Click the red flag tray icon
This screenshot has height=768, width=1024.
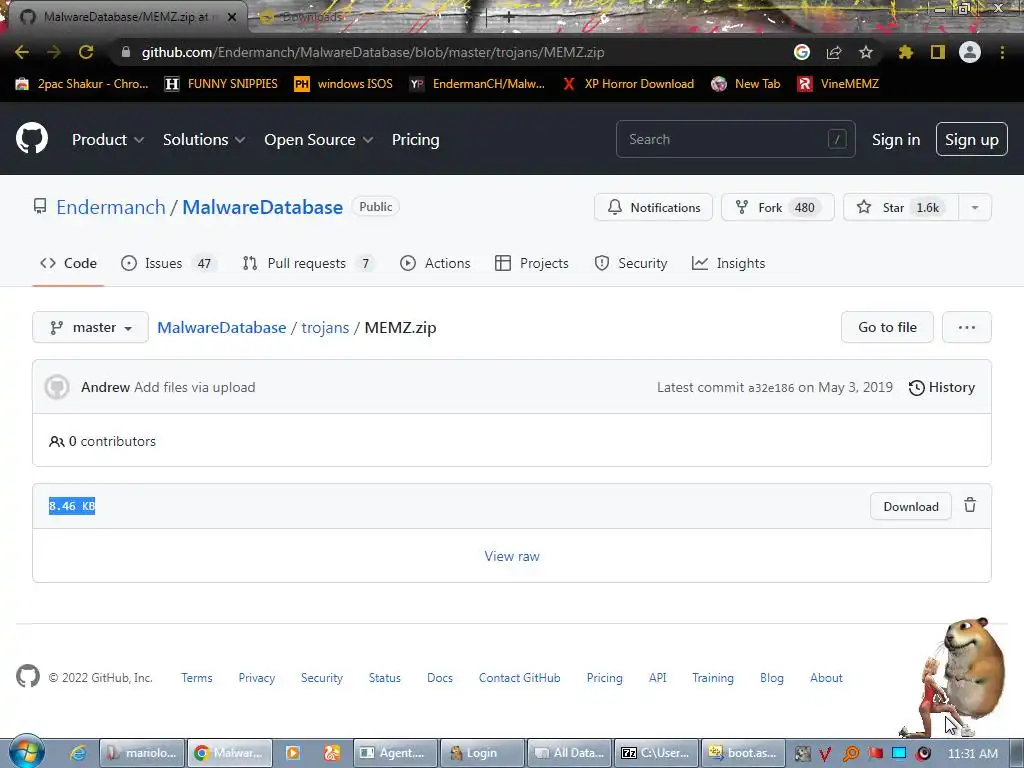[x=875, y=753]
